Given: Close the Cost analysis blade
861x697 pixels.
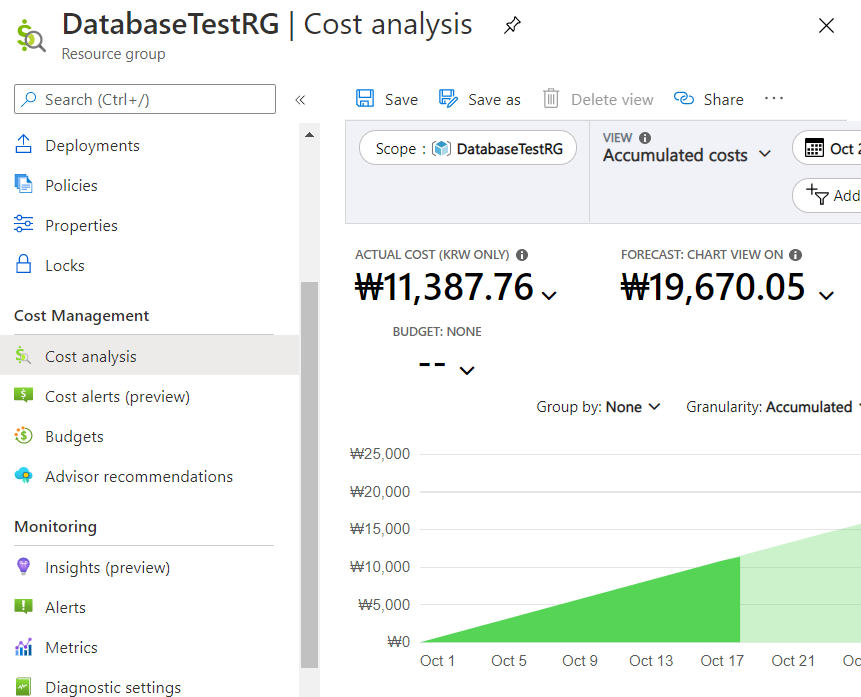Looking at the screenshot, I should (826, 25).
